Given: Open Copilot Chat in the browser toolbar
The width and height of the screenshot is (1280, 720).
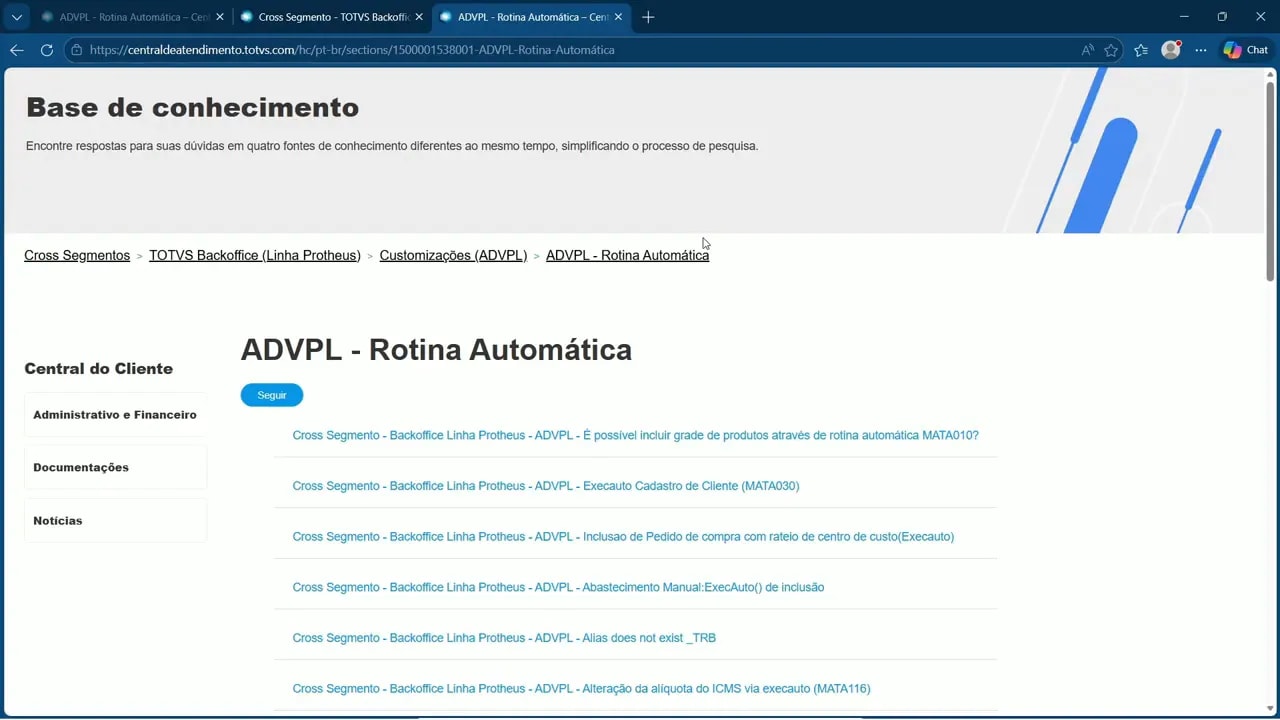Looking at the screenshot, I should click(x=1245, y=49).
